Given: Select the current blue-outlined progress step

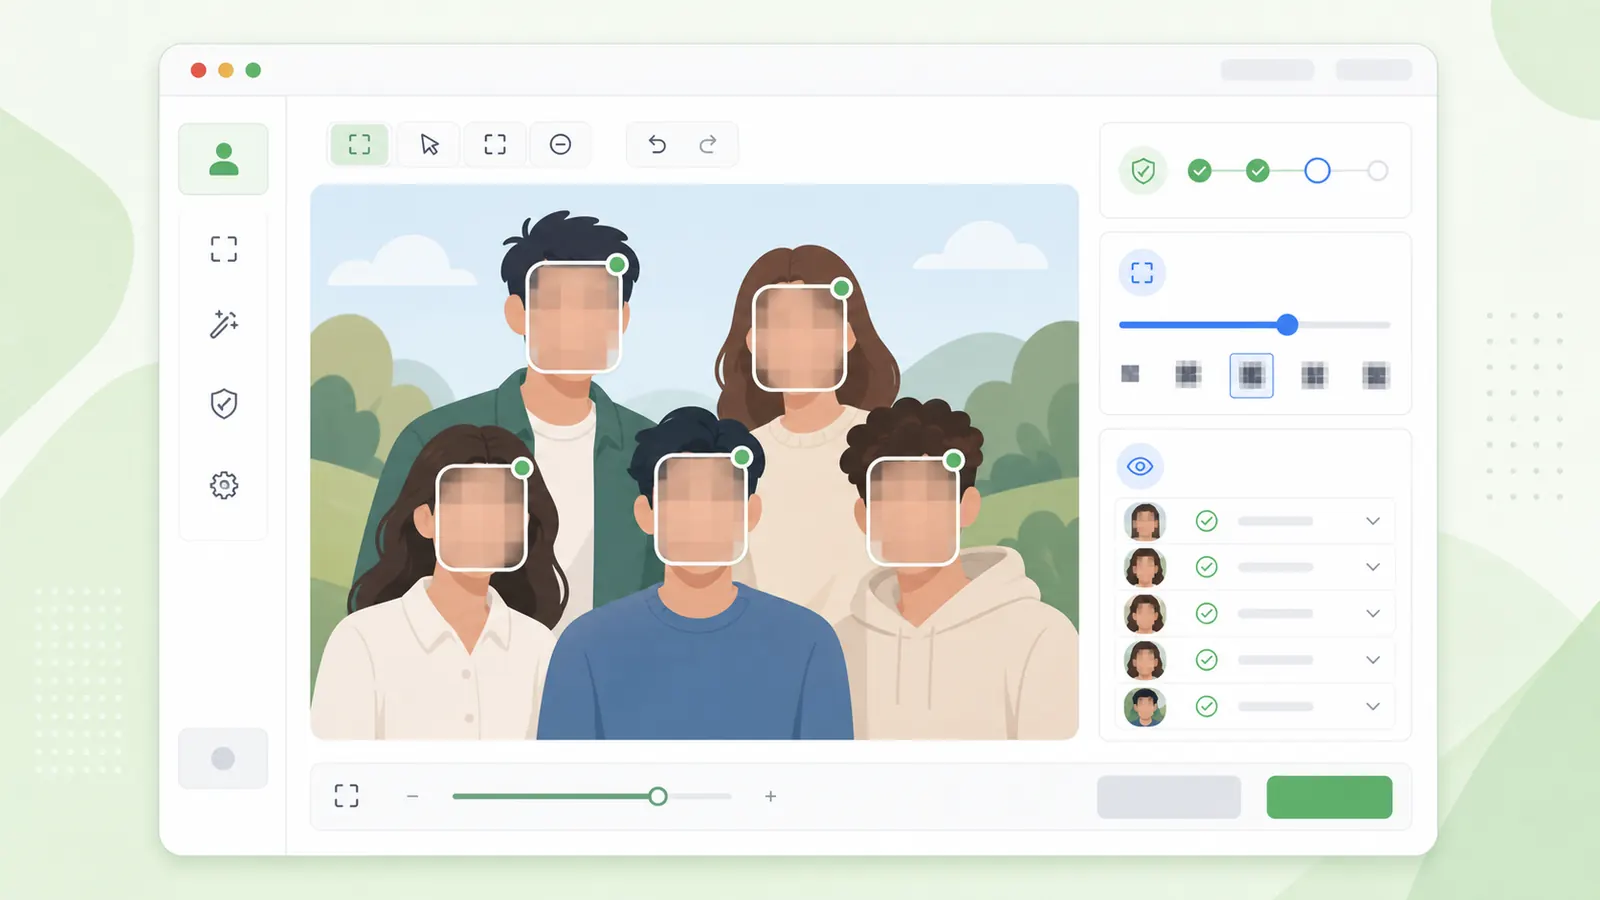Looking at the screenshot, I should (x=1317, y=171).
